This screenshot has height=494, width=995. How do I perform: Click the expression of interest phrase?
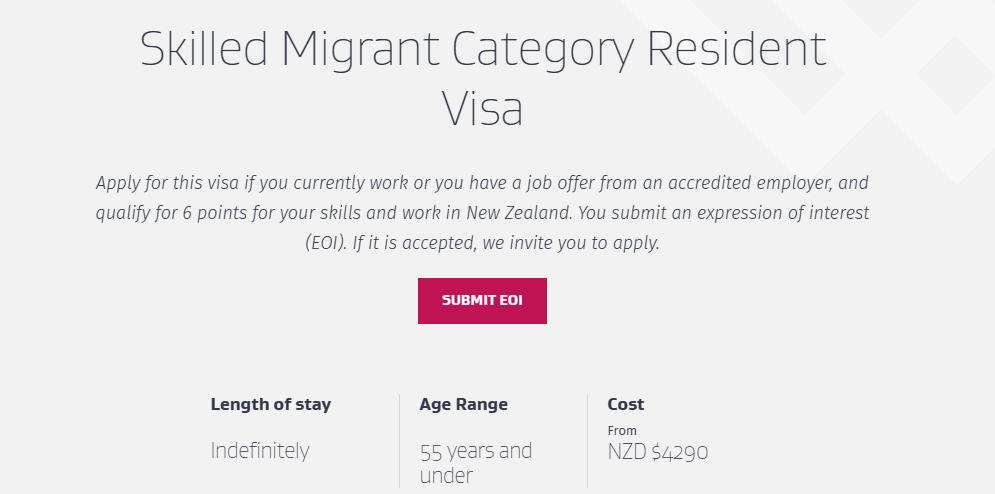tap(783, 213)
